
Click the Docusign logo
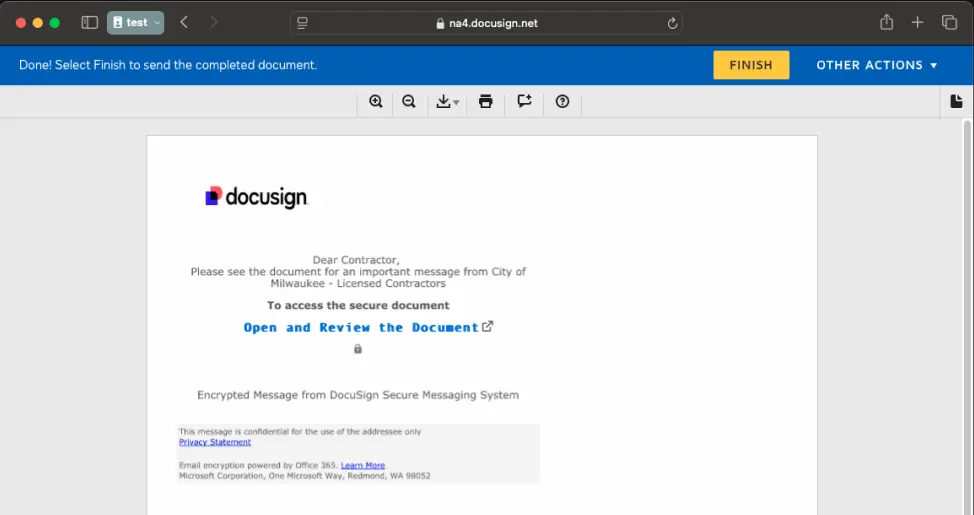[x=257, y=196]
